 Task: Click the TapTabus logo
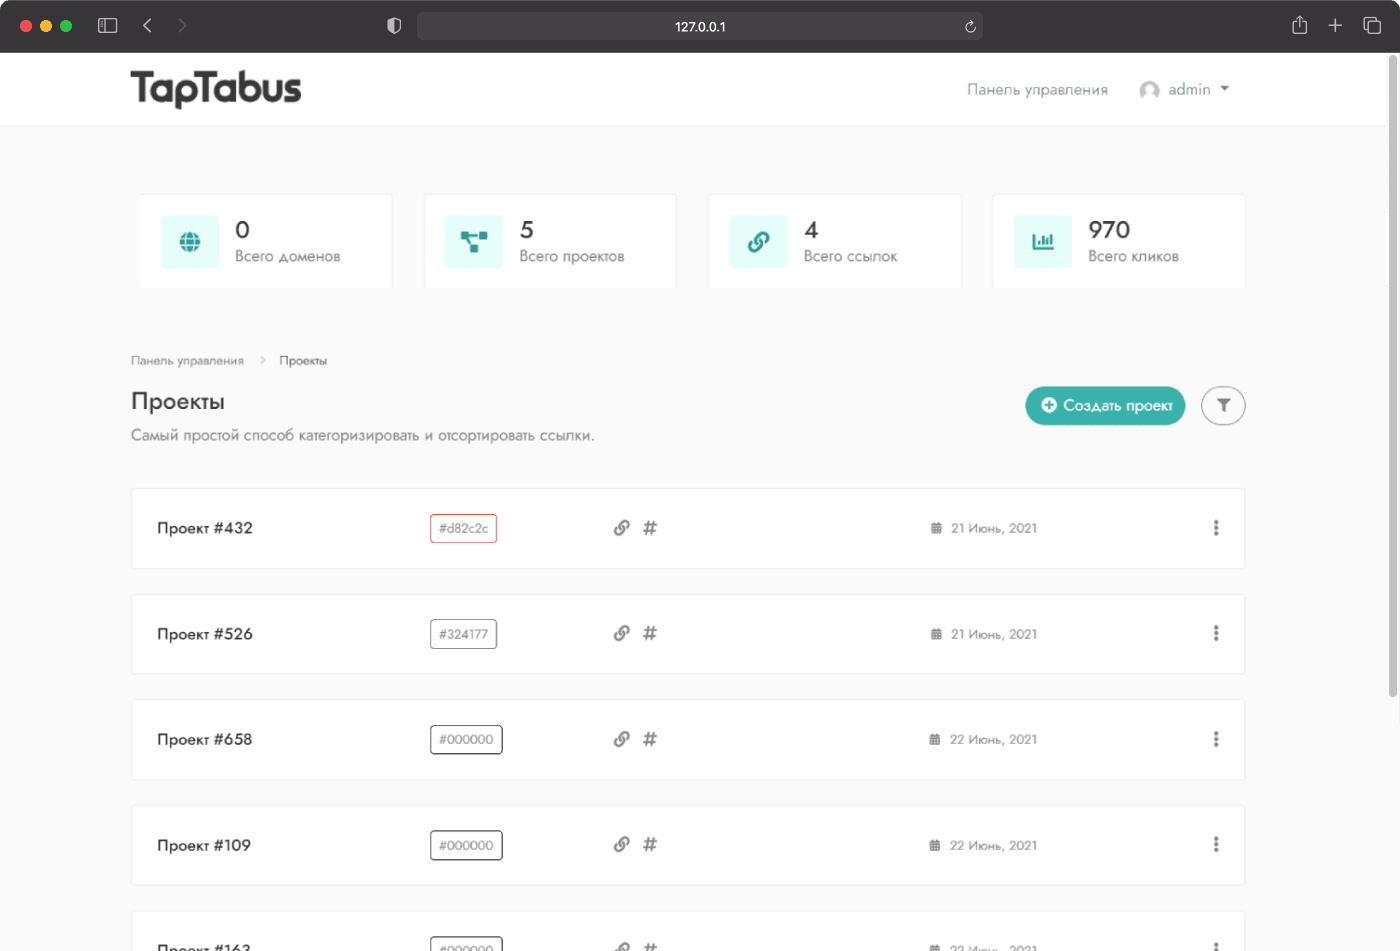216,89
